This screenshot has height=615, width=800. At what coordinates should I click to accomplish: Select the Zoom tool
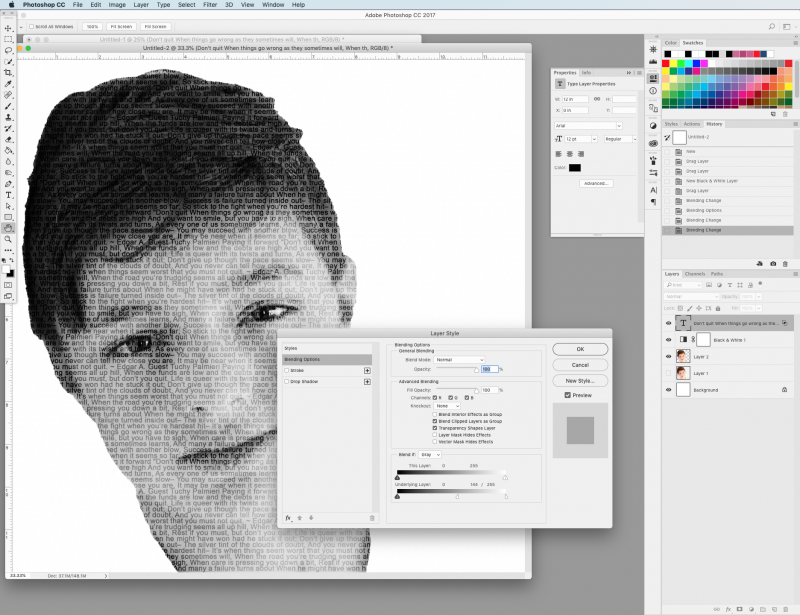(8, 239)
